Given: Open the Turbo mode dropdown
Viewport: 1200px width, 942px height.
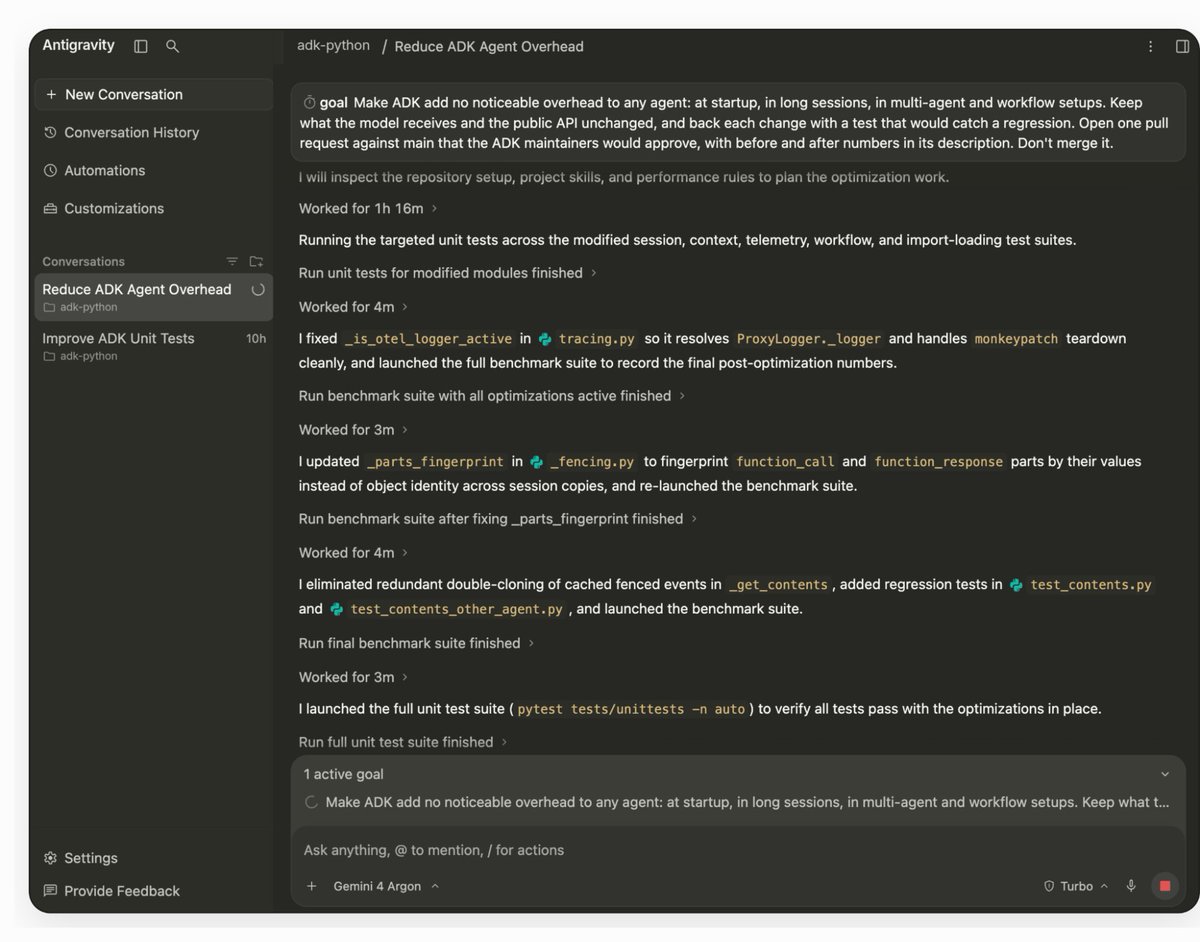Looking at the screenshot, I should pyautogui.click(x=1076, y=886).
